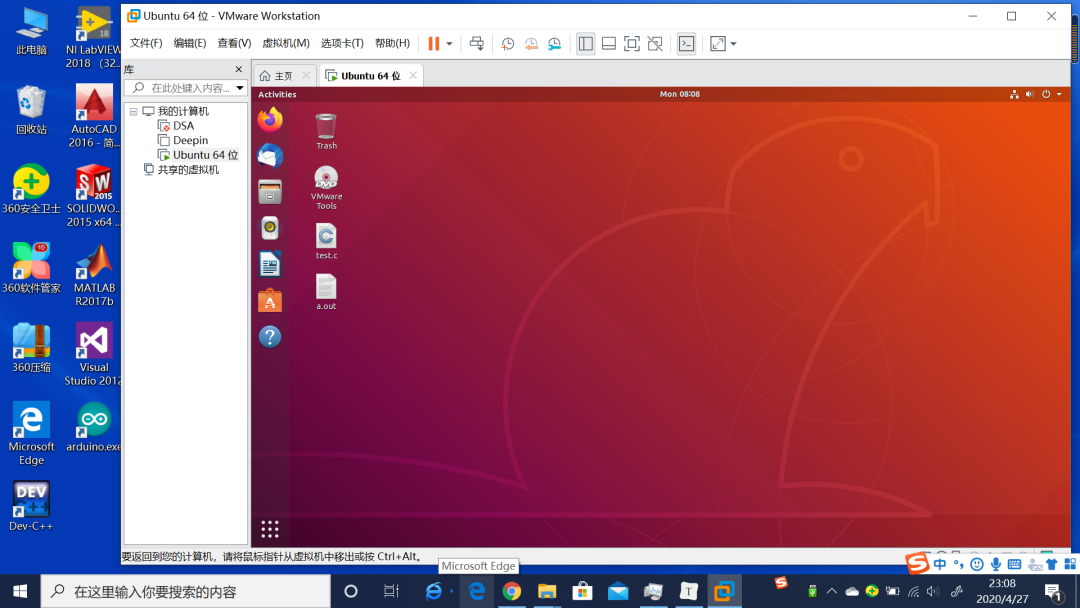This screenshot has width=1080, height=608.
Task: Click the Windows Start button
Action: (20, 591)
